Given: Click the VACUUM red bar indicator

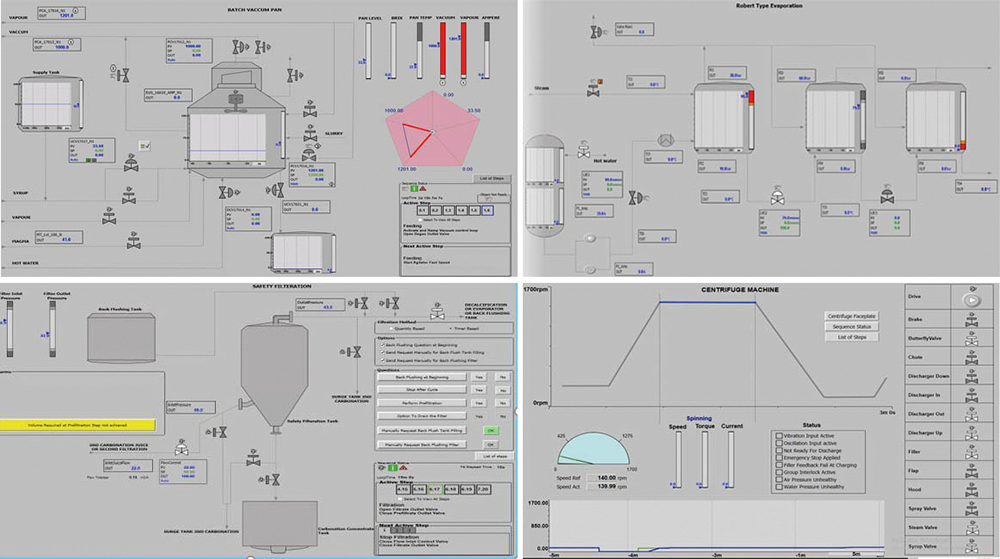Looking at the screenshot, I should (443, 51).
